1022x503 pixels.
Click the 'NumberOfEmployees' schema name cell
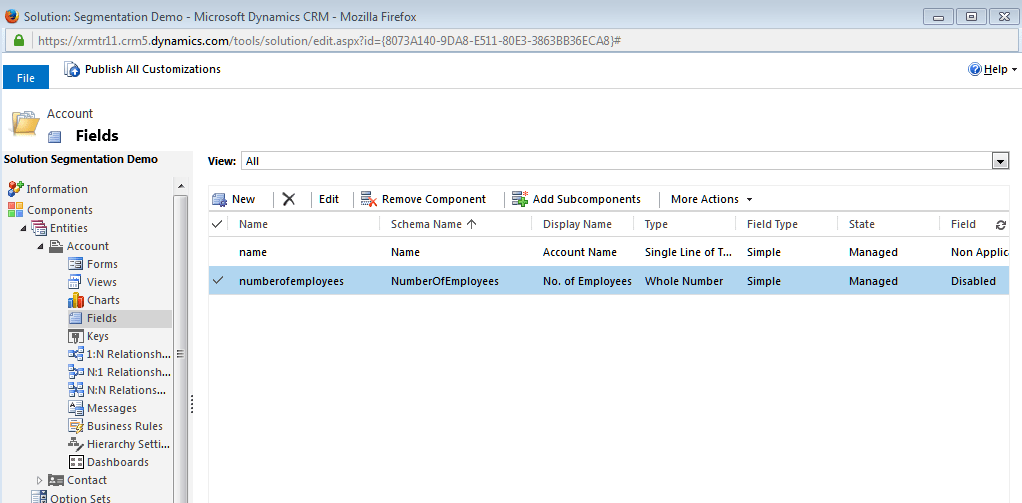point(445,281)
